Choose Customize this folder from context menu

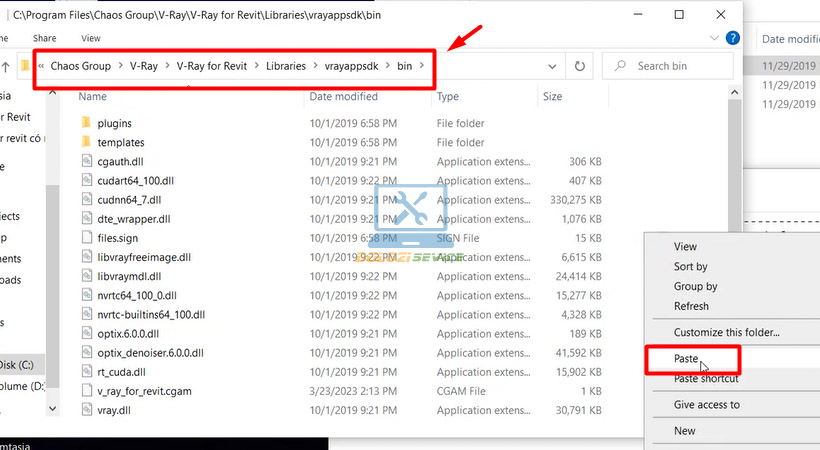pyautogui.click(x=726, y=332)
